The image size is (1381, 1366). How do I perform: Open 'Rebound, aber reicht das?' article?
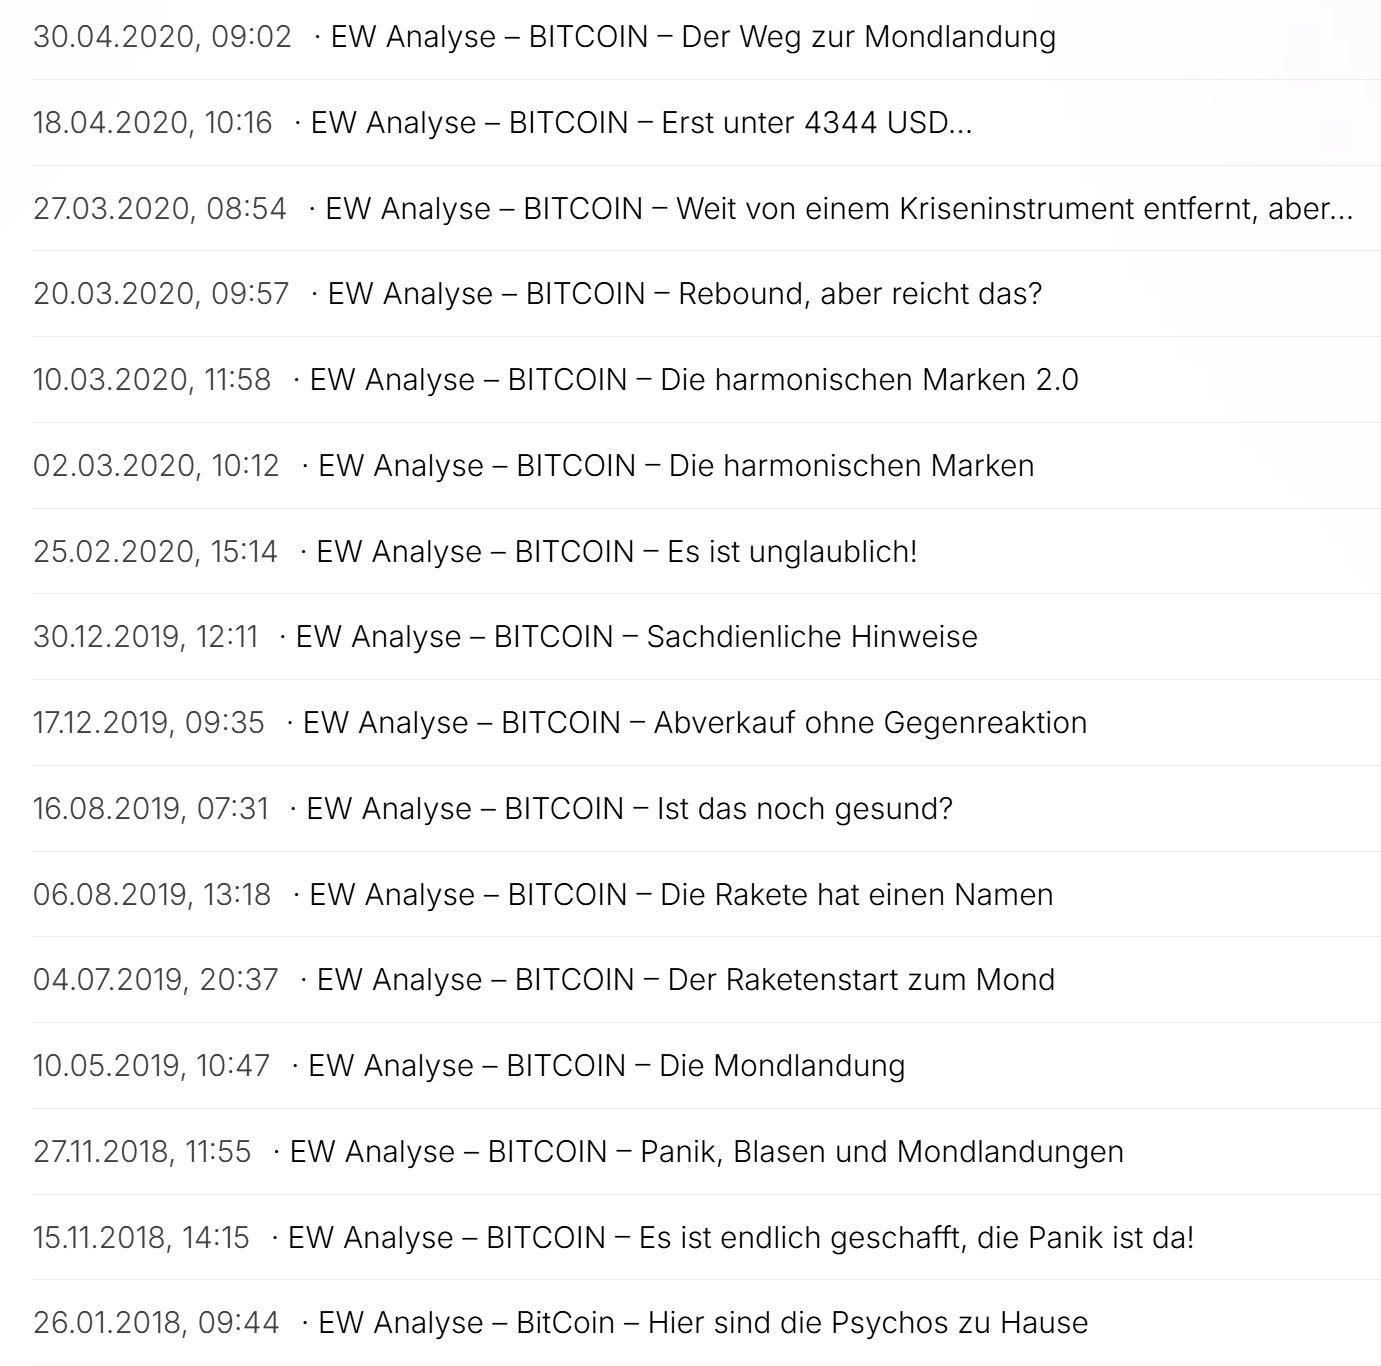(x=684, y=294)
